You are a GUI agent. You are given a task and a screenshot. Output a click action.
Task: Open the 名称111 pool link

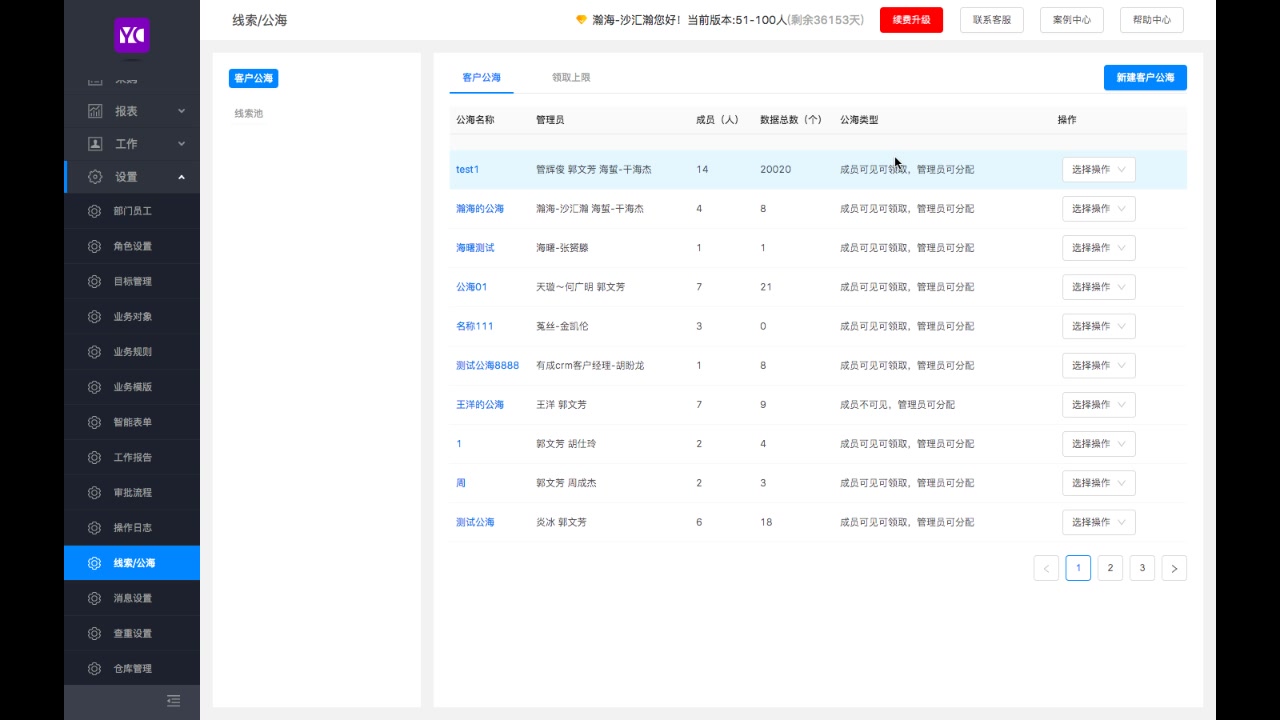click(475, 326)
